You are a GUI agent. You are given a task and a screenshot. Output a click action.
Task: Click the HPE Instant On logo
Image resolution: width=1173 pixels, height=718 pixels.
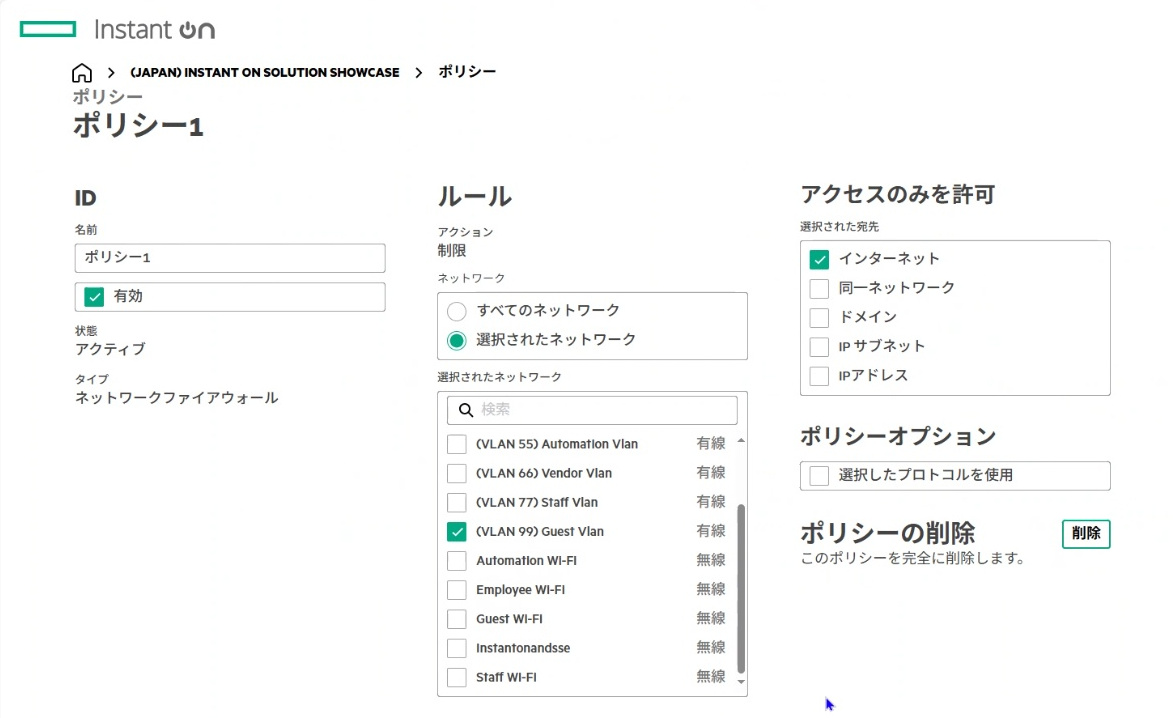118,30
